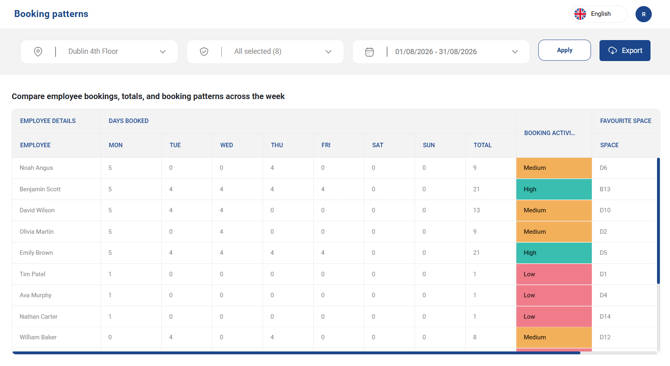Sort by THU column header

(277, 145)
